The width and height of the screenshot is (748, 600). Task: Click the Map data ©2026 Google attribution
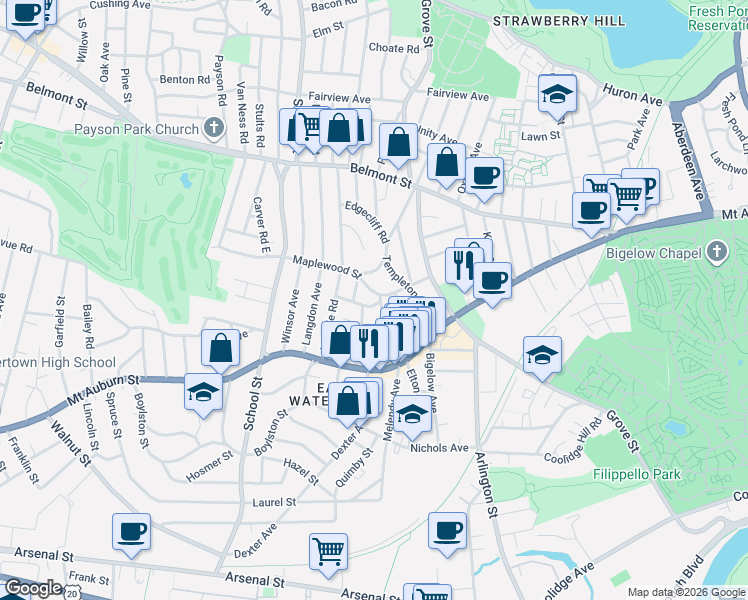click(686, 592)
